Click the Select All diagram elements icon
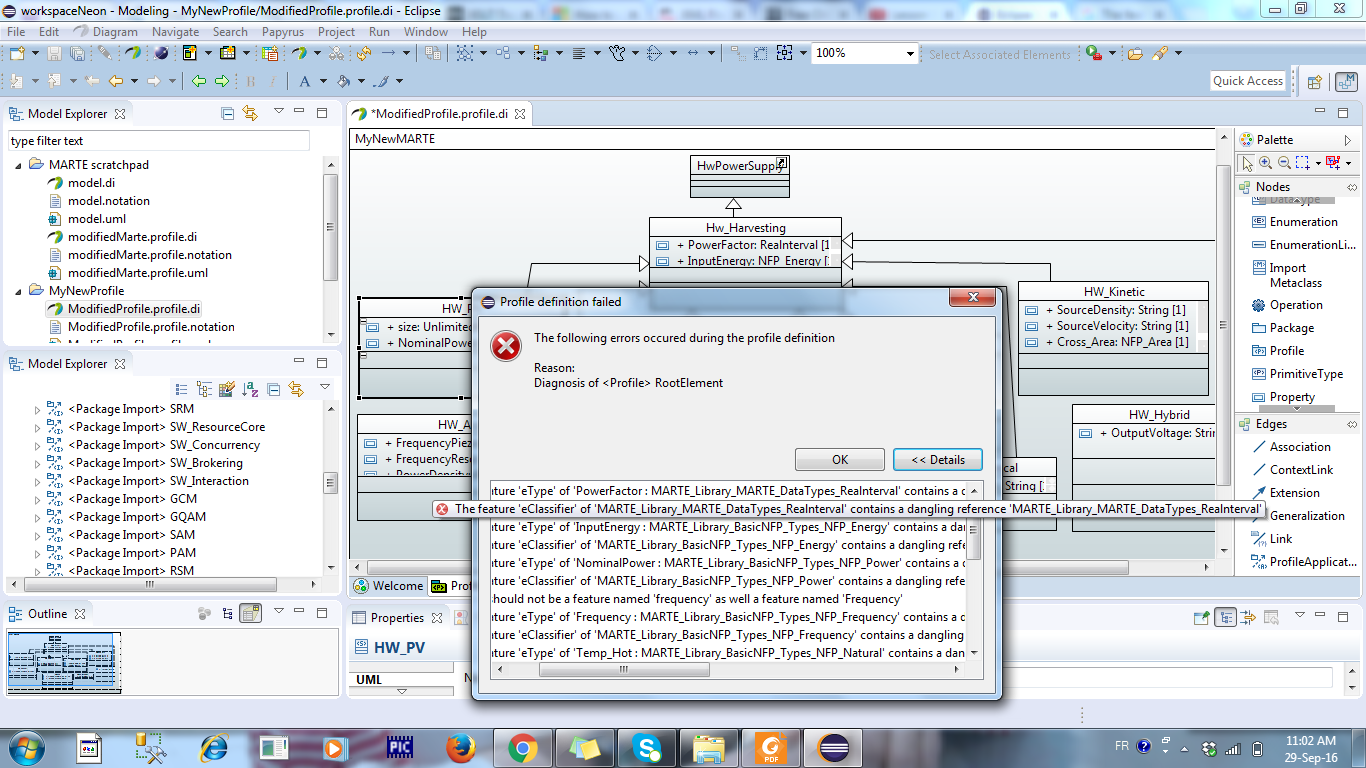The width and height of the screenshot is (1366, 768). click(464, 54)
